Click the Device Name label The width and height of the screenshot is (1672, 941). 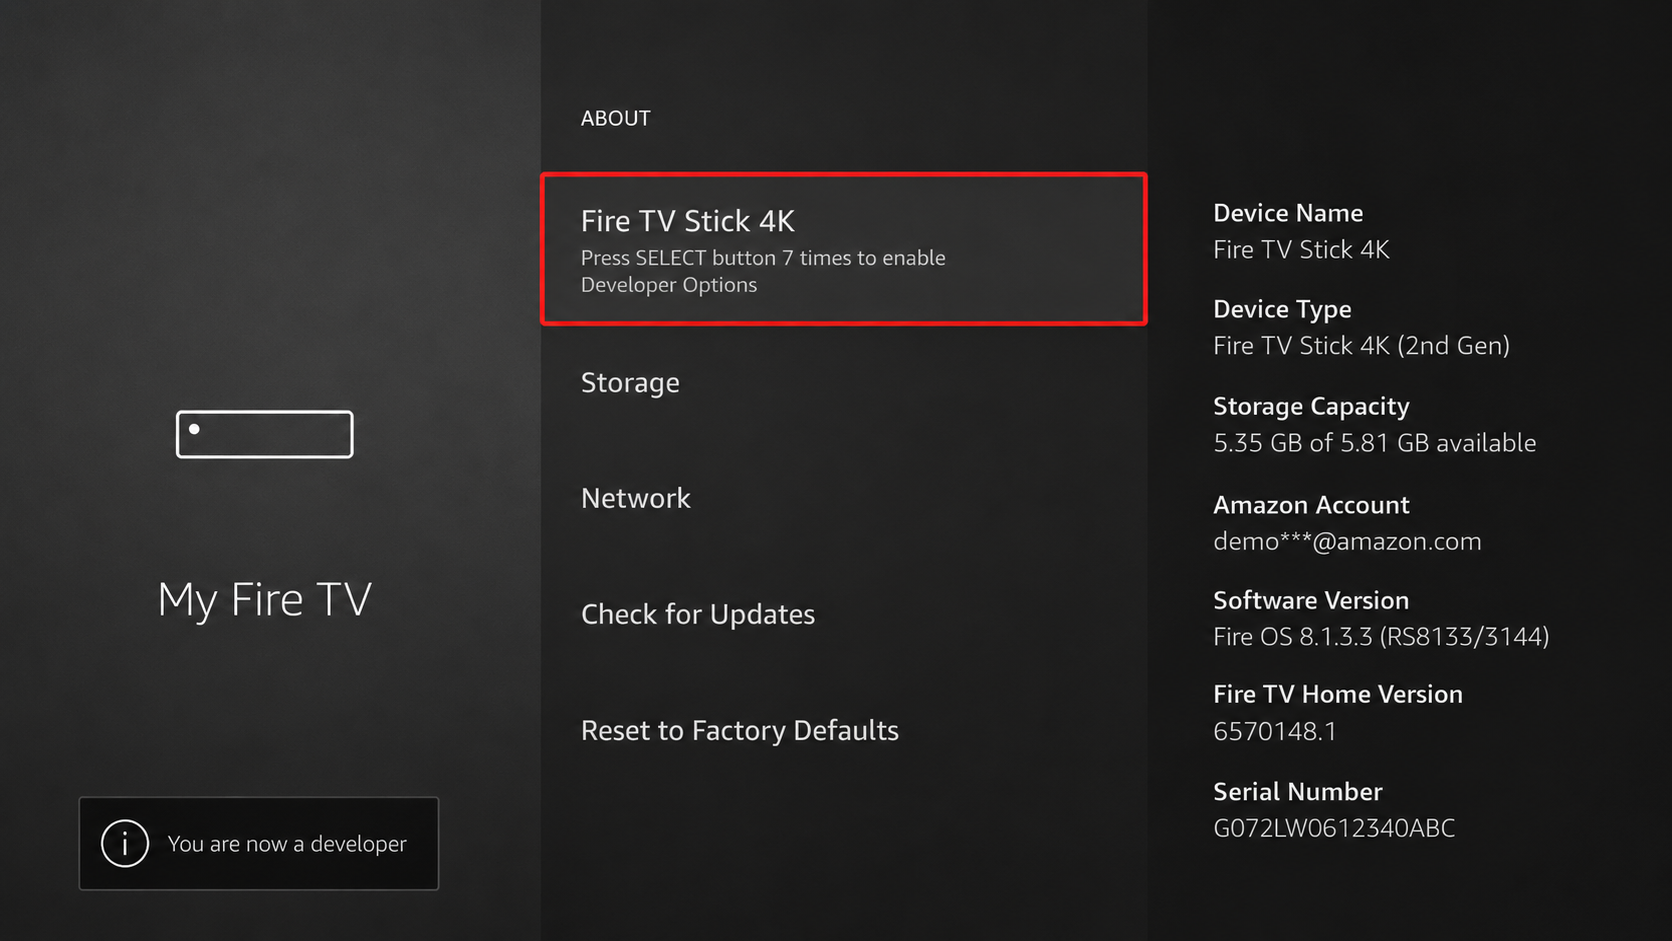click(1288, 213)
